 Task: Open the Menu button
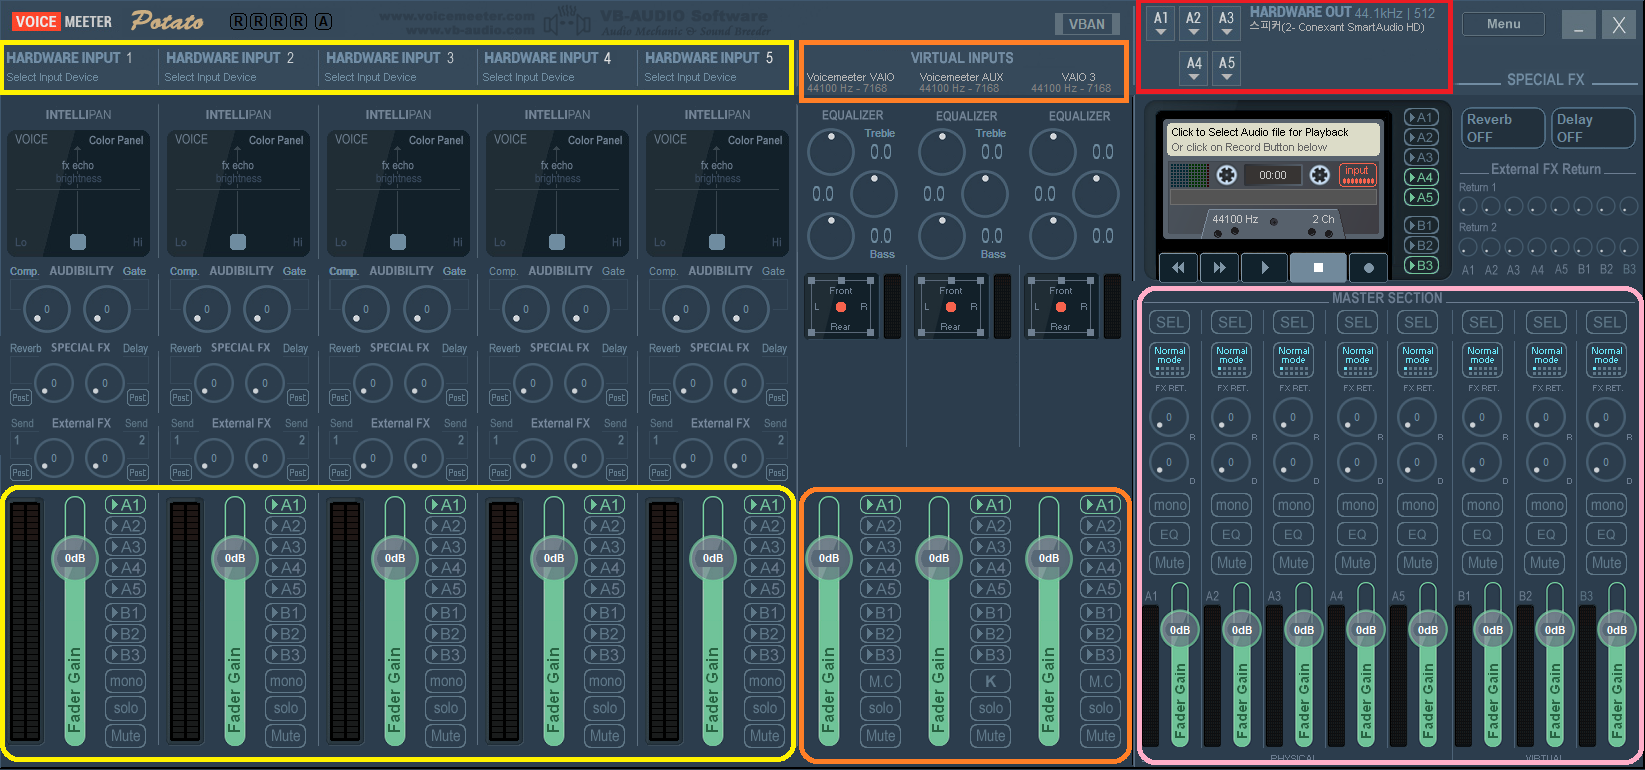coord(1503,24)
